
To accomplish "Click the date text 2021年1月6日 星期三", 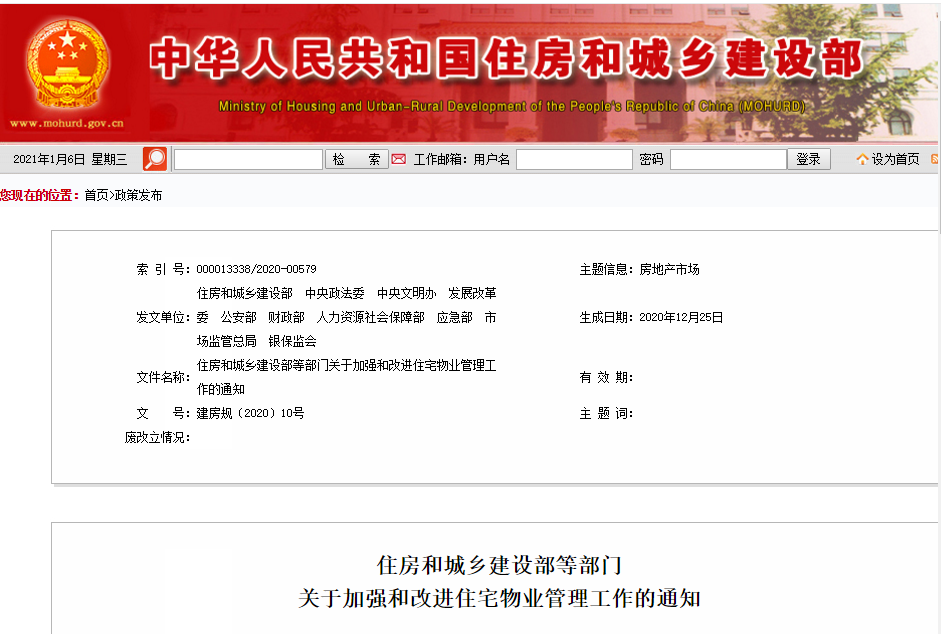I will (70, 159).
